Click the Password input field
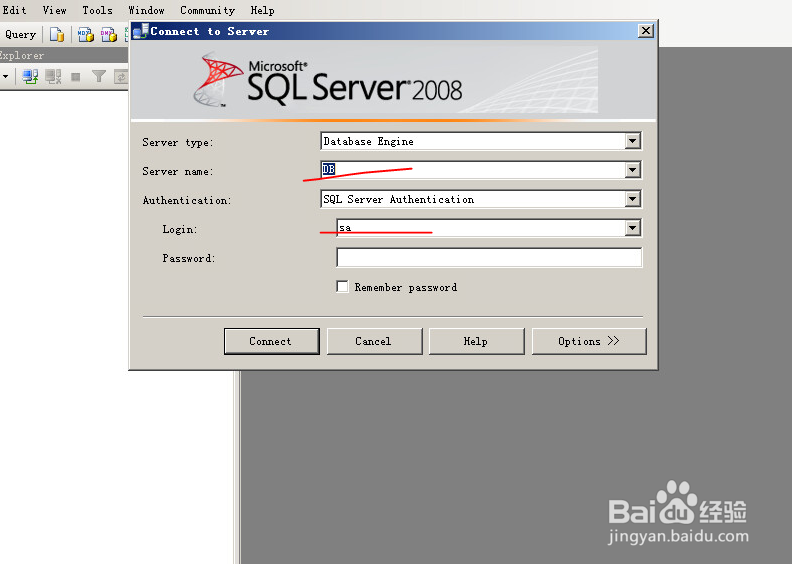Screen dimensions: 792x564 [489, 257]
